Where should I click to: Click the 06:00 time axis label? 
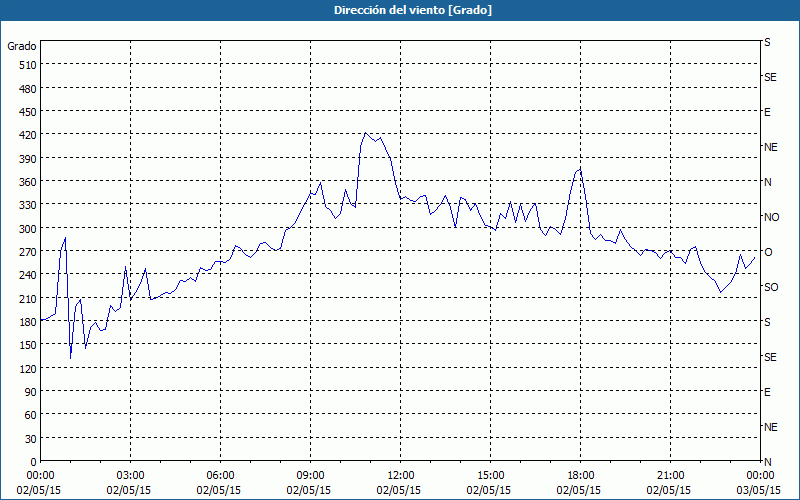220,476
